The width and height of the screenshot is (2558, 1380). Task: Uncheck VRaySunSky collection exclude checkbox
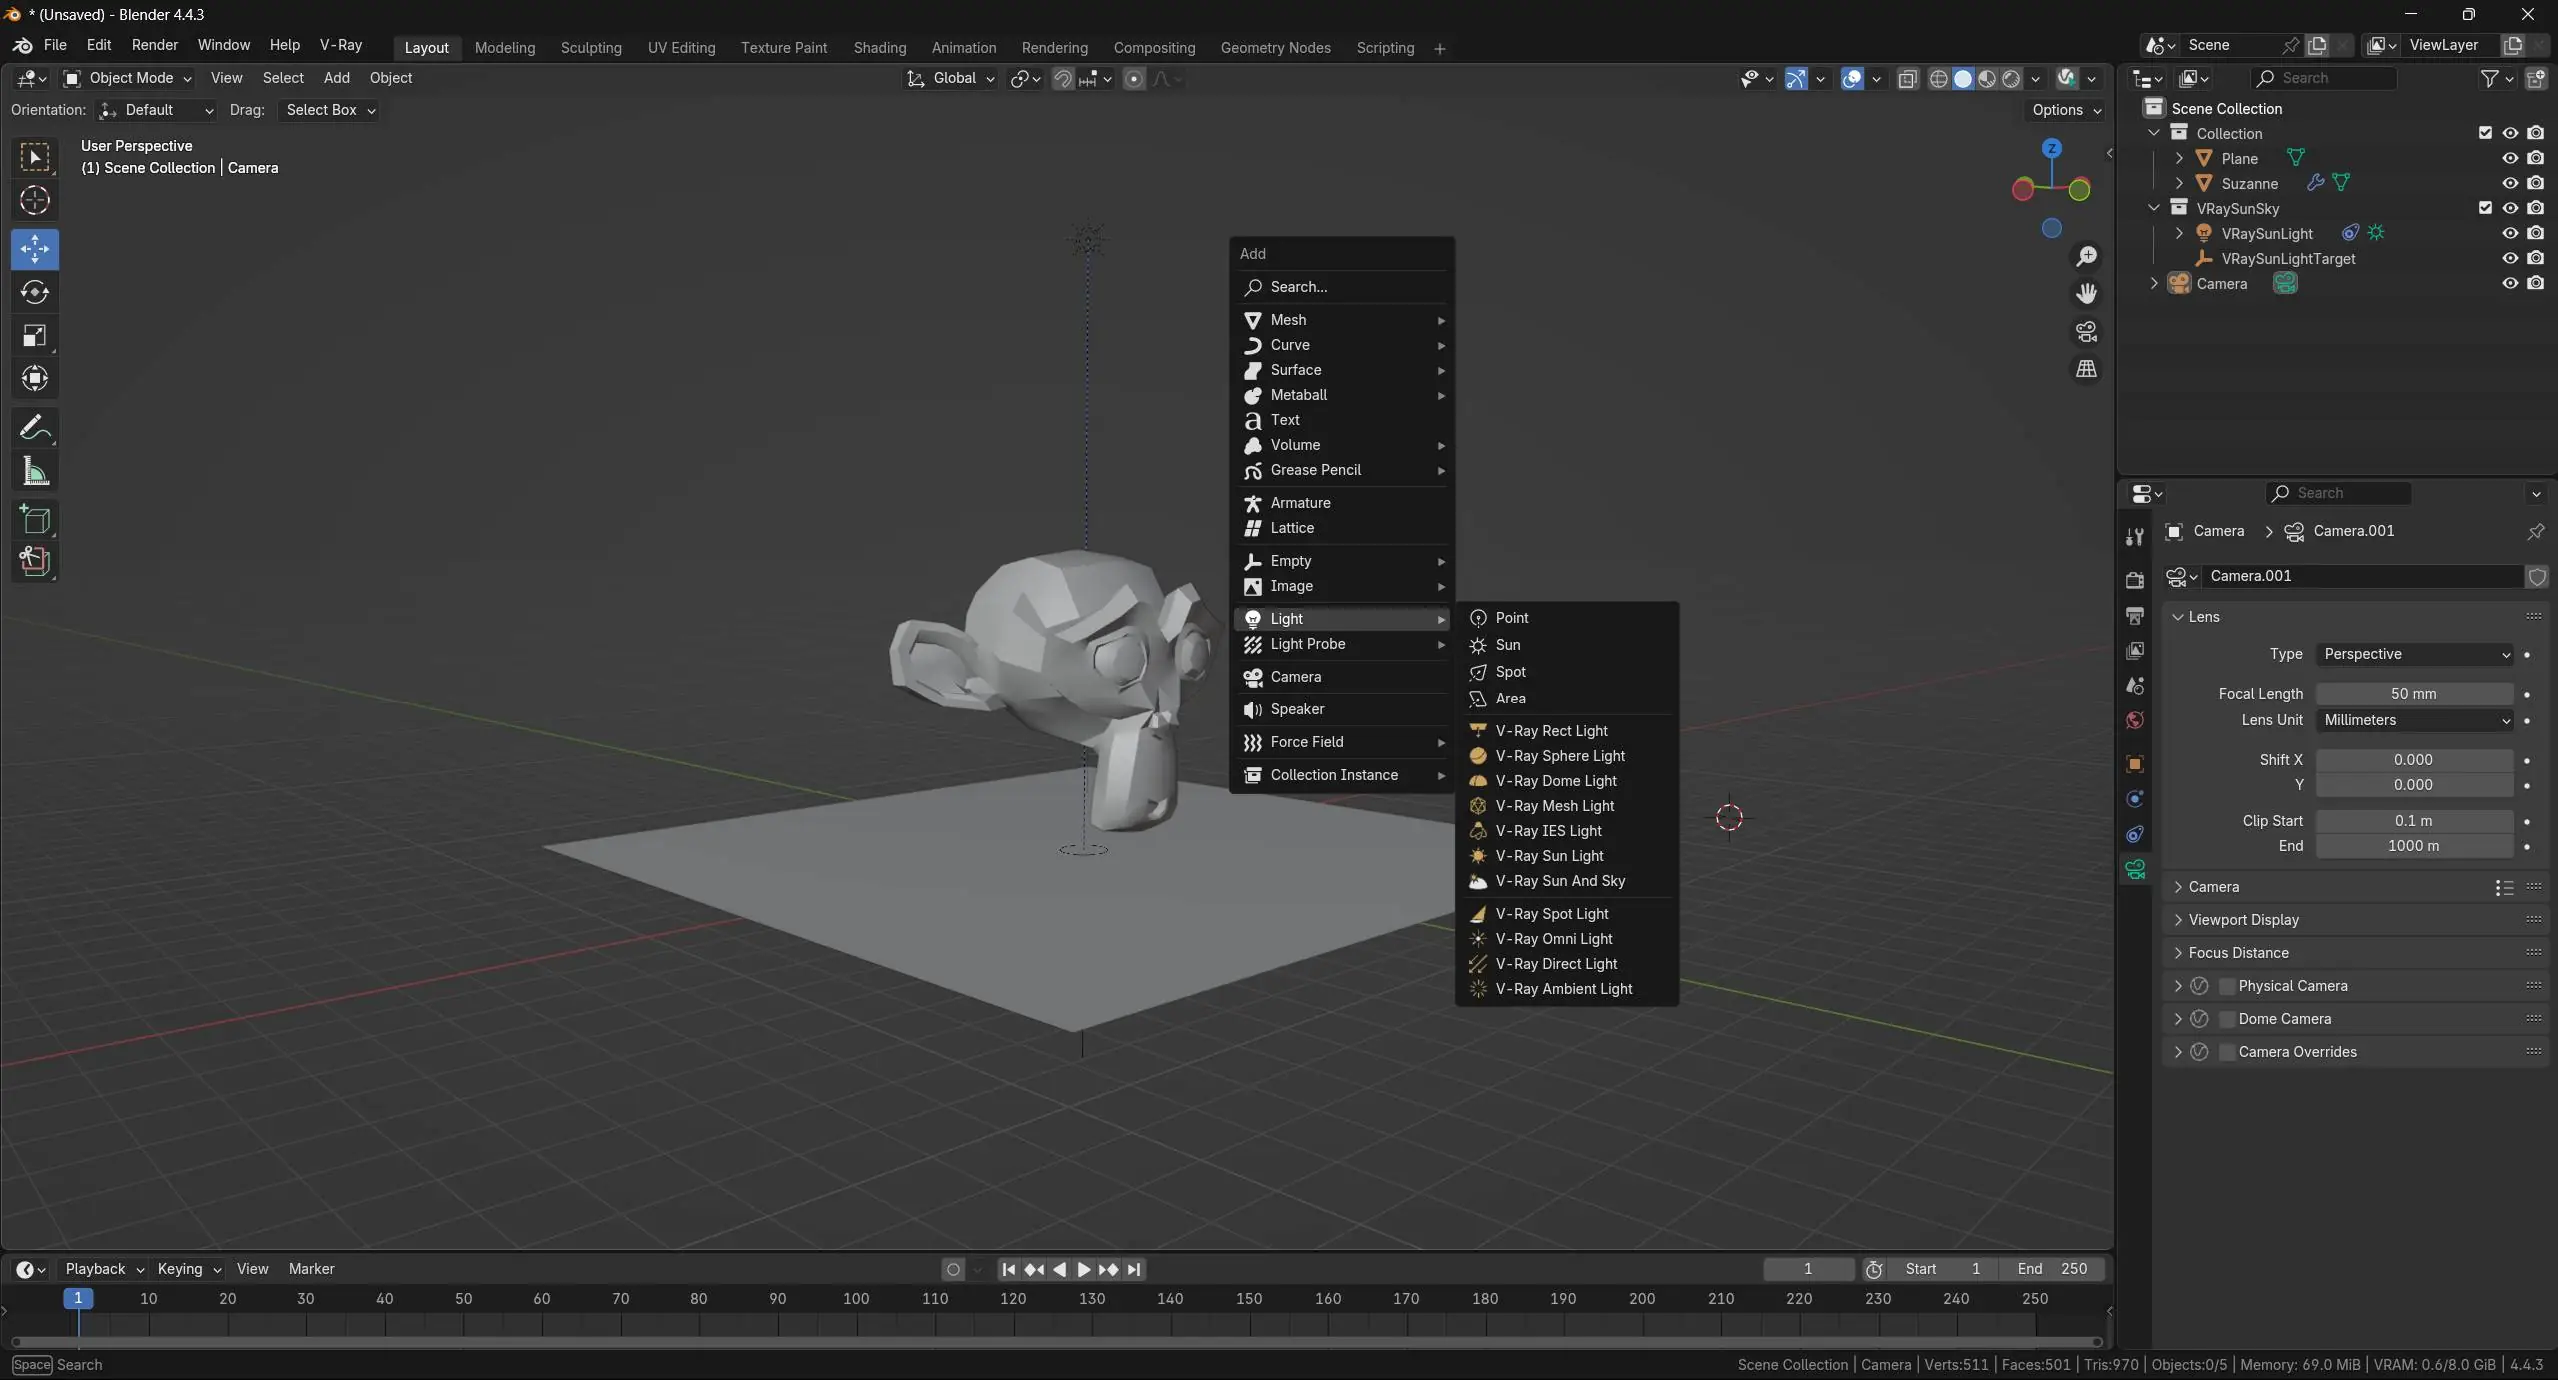tap(2485, 208)
